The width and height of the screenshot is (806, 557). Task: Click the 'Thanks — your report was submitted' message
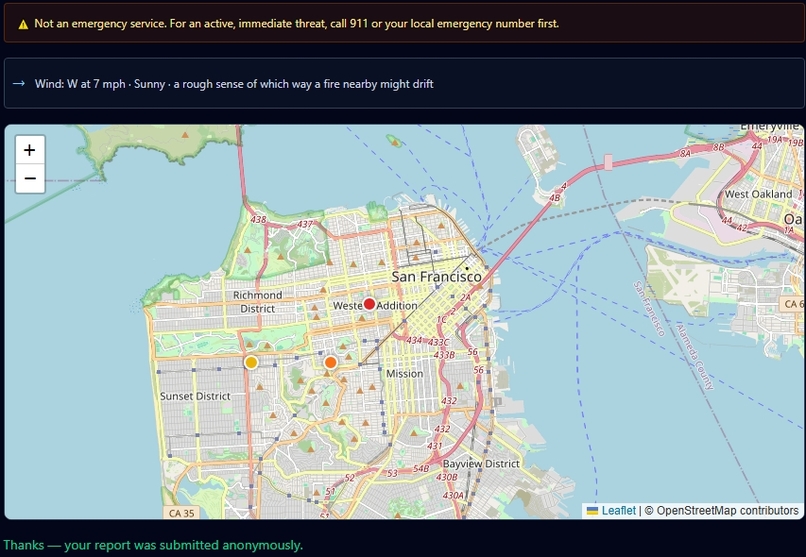click(x=153, y=545)
